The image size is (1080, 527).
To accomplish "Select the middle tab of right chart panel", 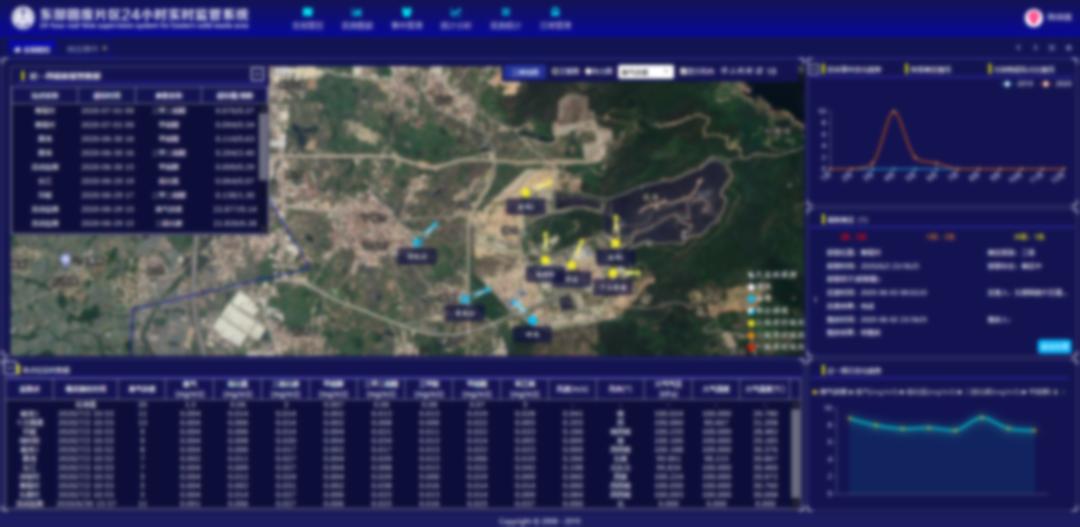I will [x=928, y=70].
